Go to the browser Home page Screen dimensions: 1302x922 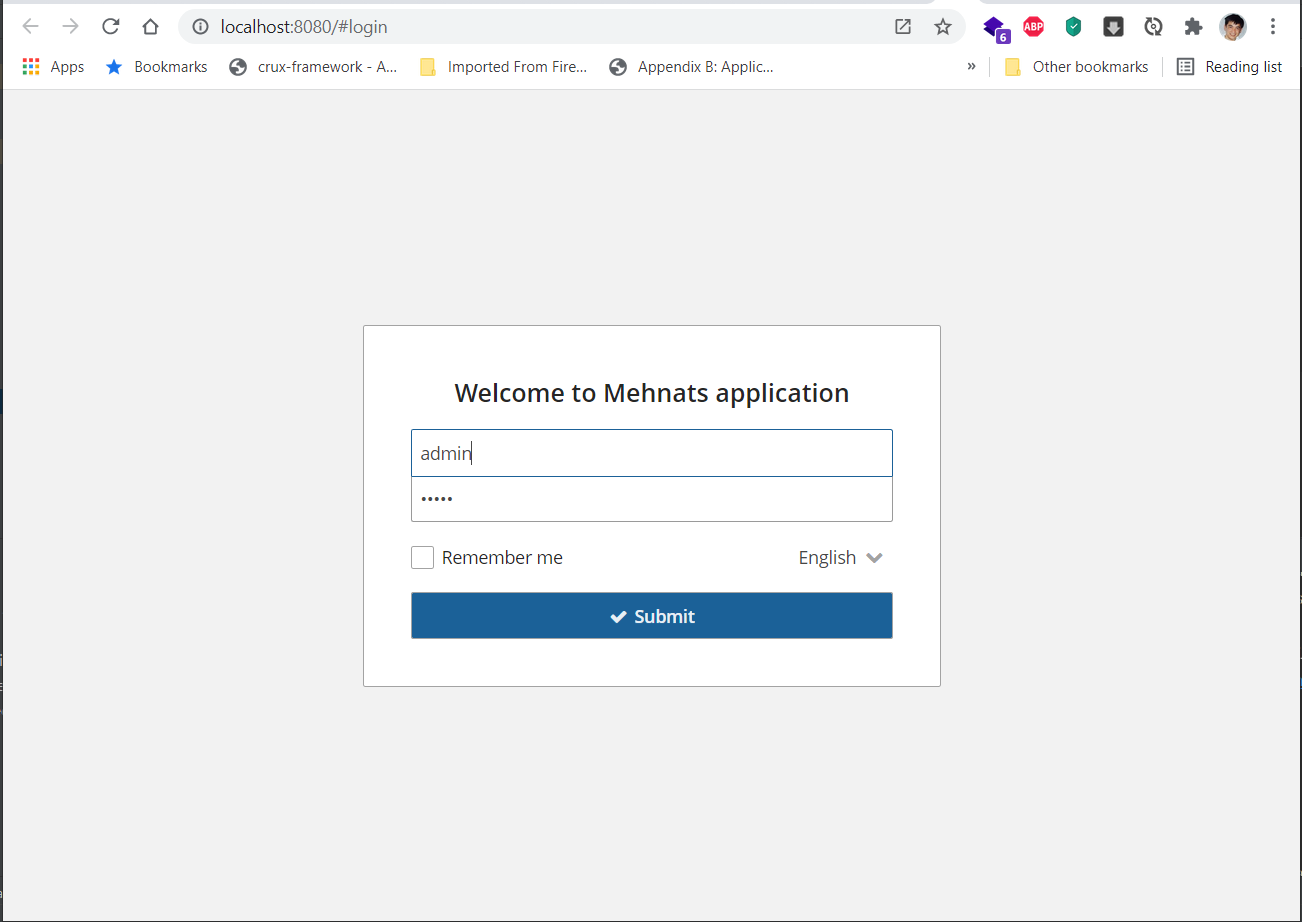(150, 27)
